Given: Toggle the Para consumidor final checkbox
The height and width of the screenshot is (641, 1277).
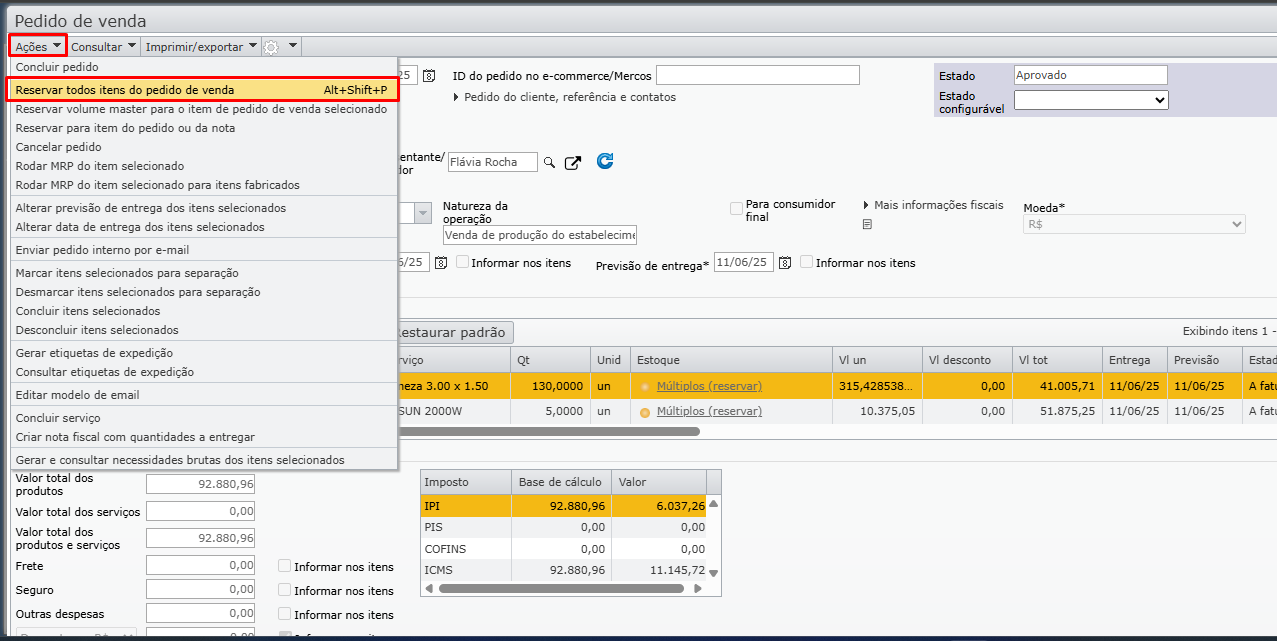Looking at the screenshot, I should (x=737, y=209).
